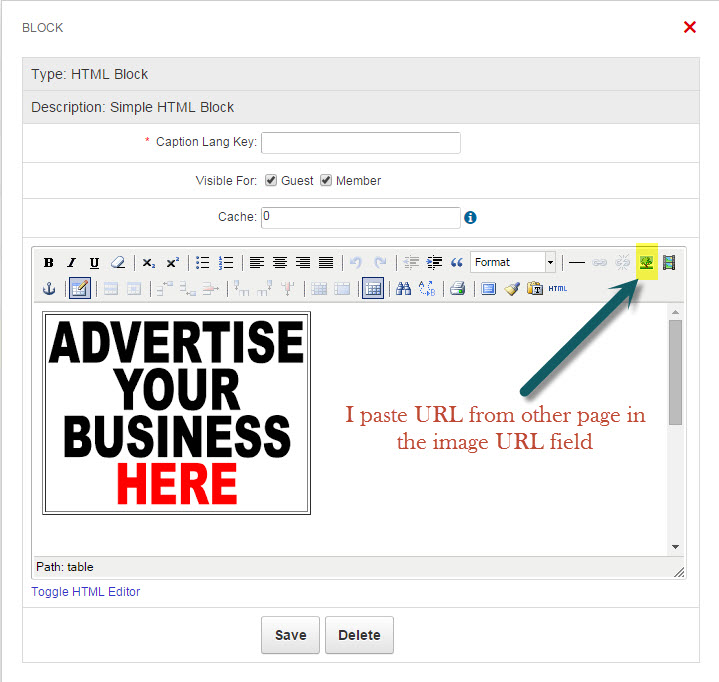
Task: Click the cleanup code broom icon
Action: (x=512, y=288)
